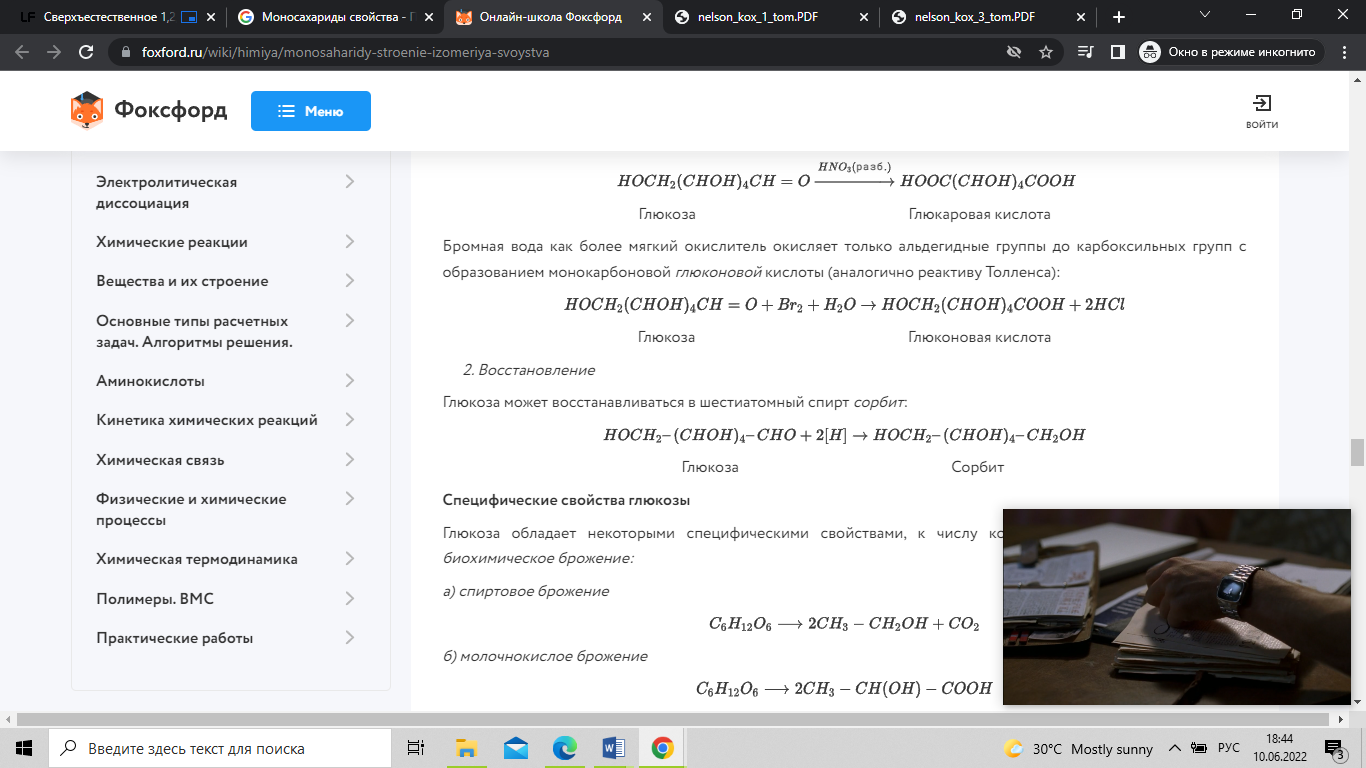Switch to the nelson_kox_1_tom.PDF tab
This screenshot has height=768, width=1366.
(x=770, y=17)
